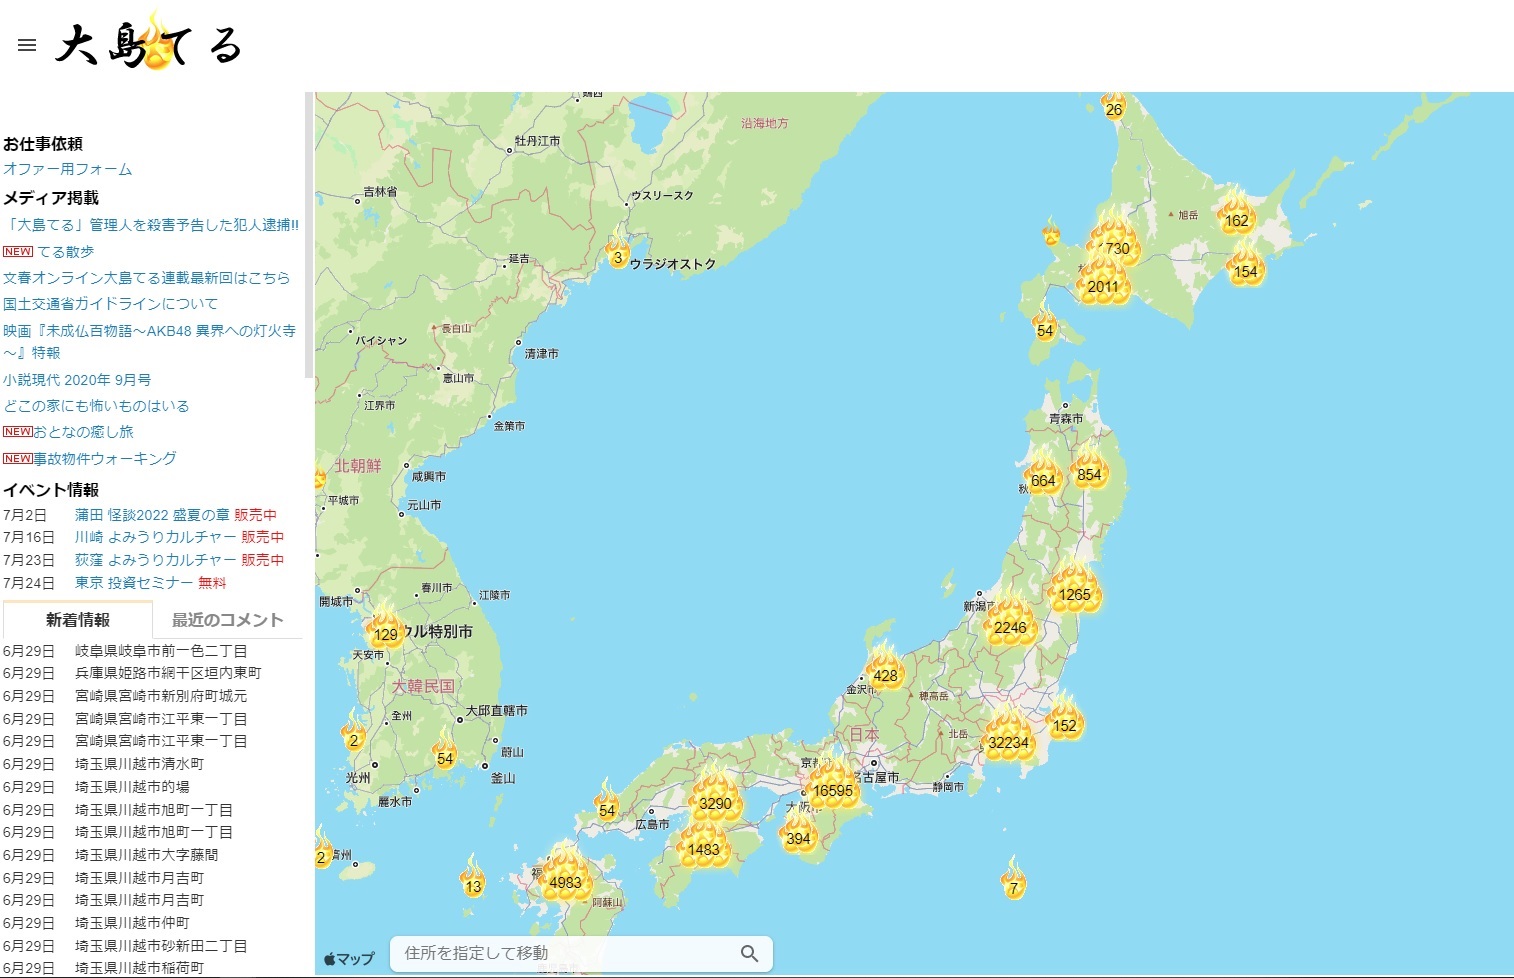
Task: Open the hamburger menu
Action: tap(26, 45)
